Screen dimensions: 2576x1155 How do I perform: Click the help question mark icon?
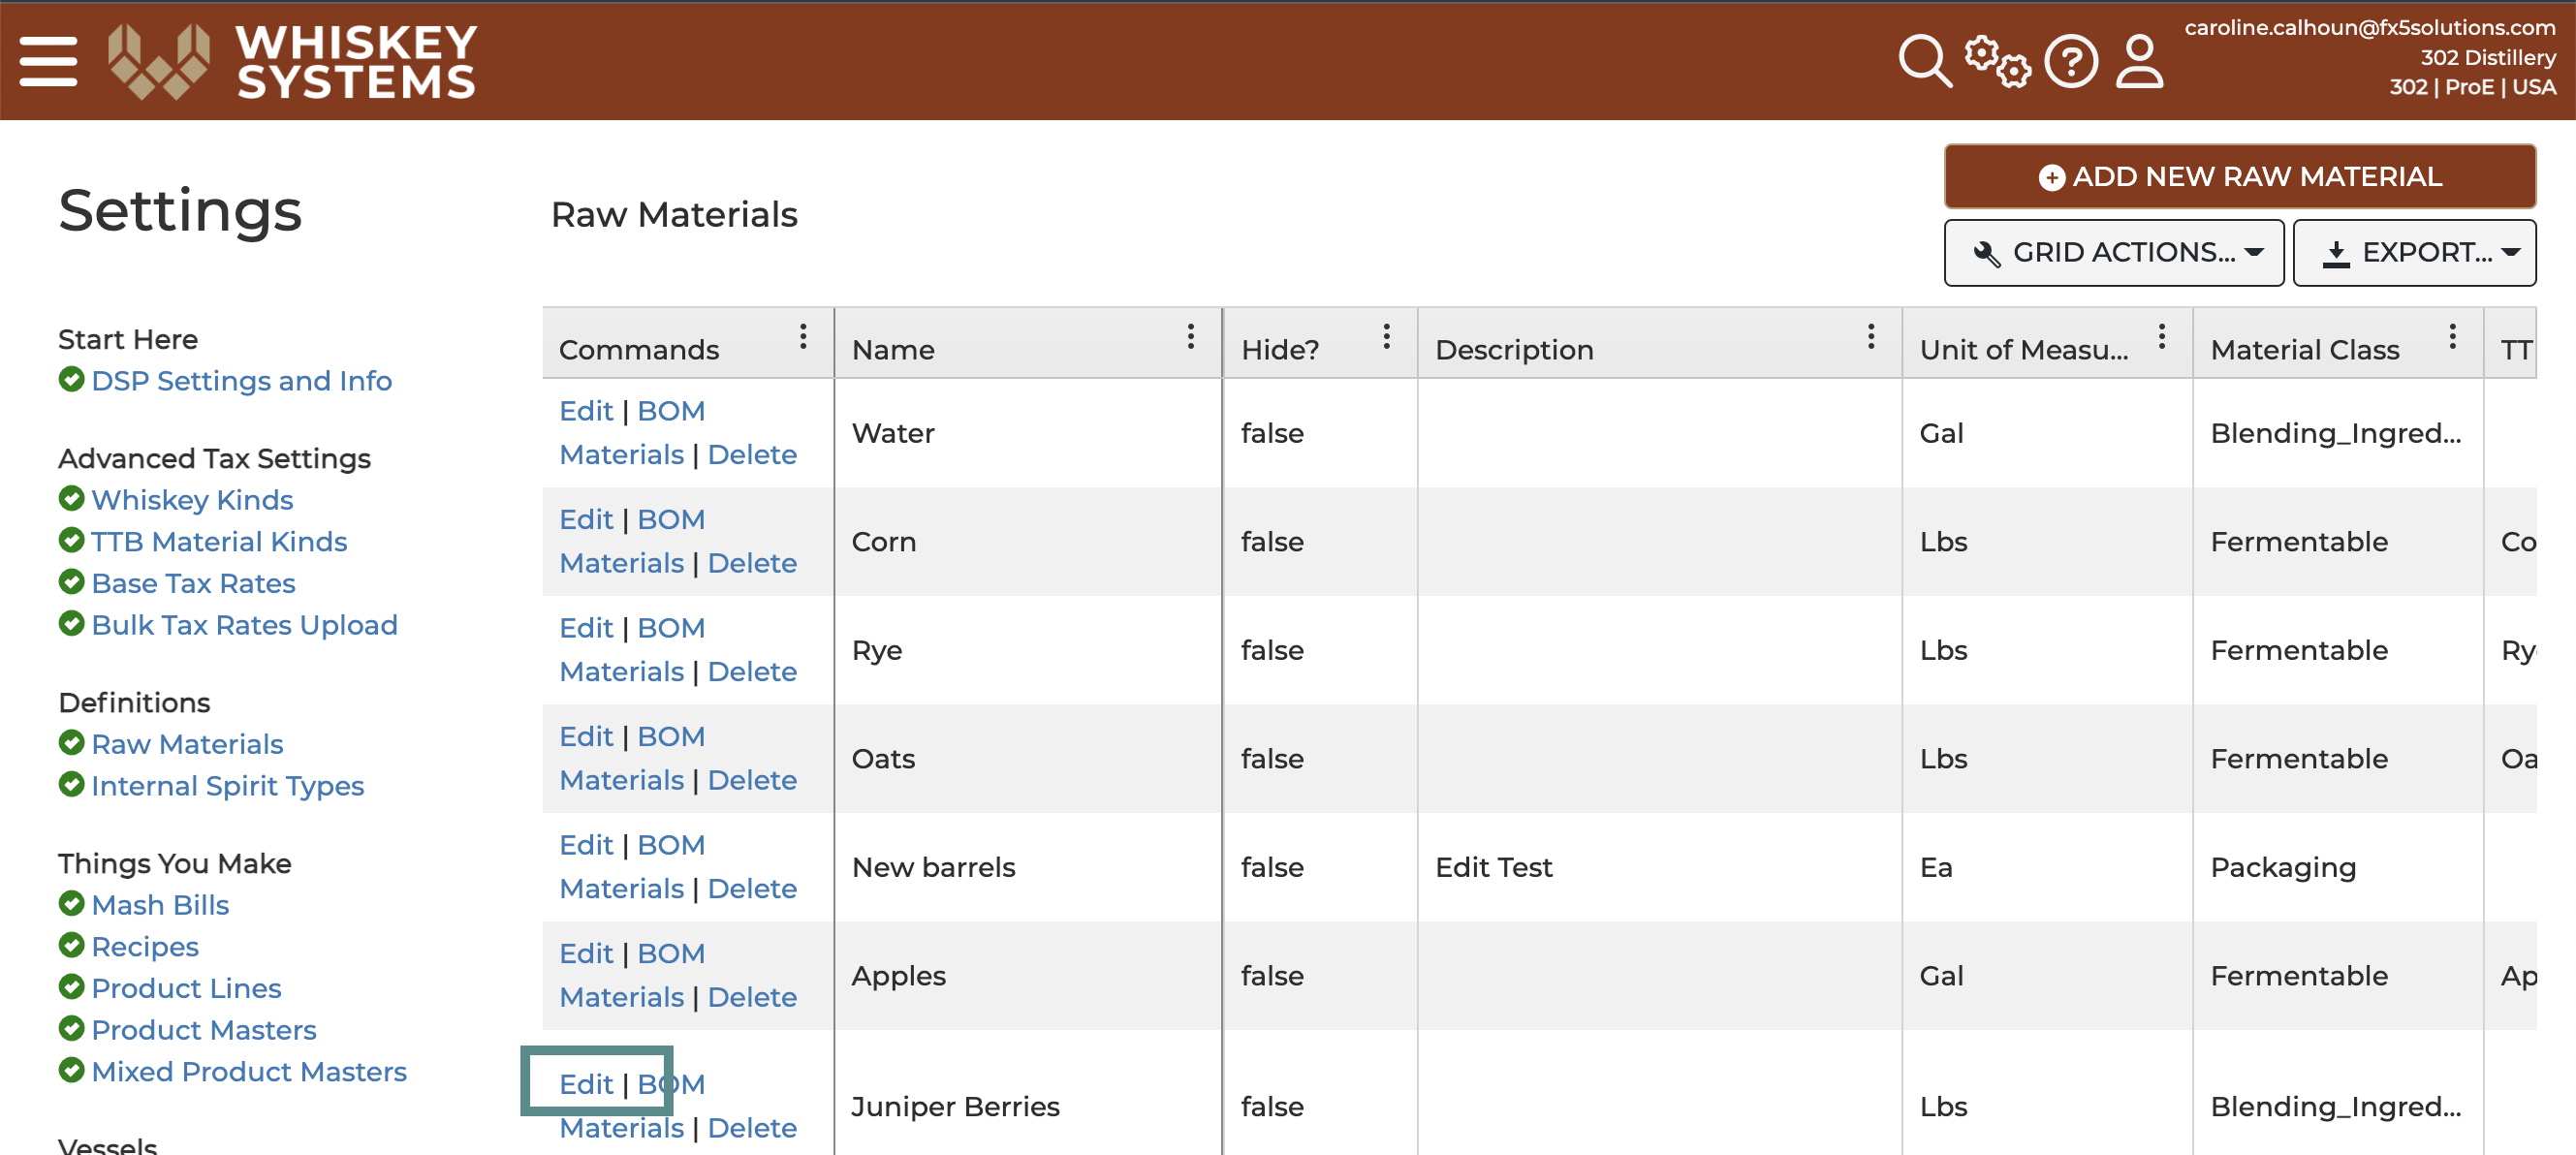(x=2071, y=62)
